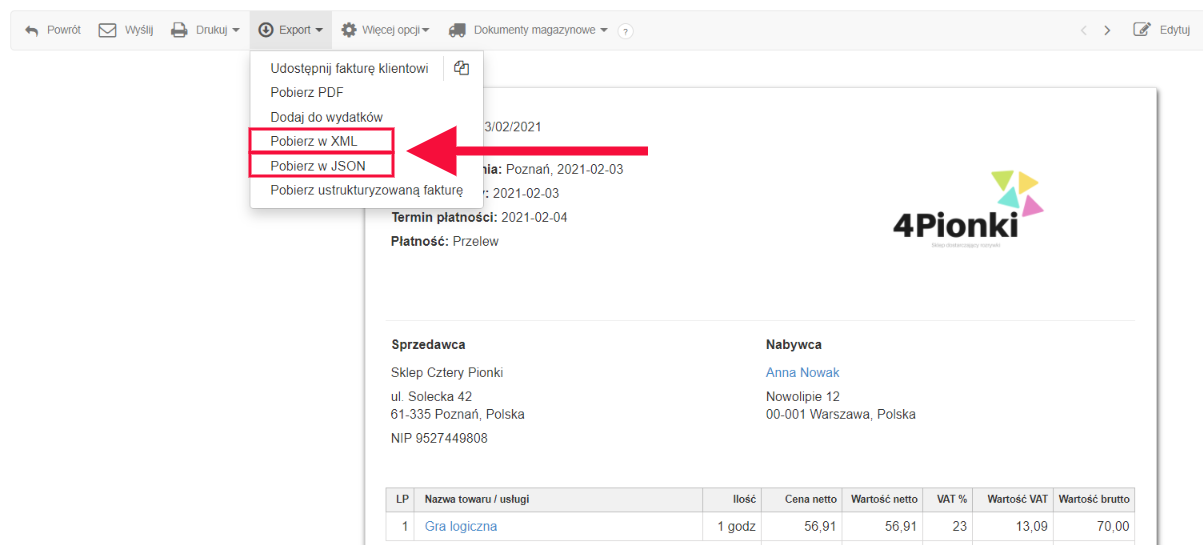Click the Wyślij button label
The width and height of the screenshot is (1203, 545).
click(x=139, y=30)
